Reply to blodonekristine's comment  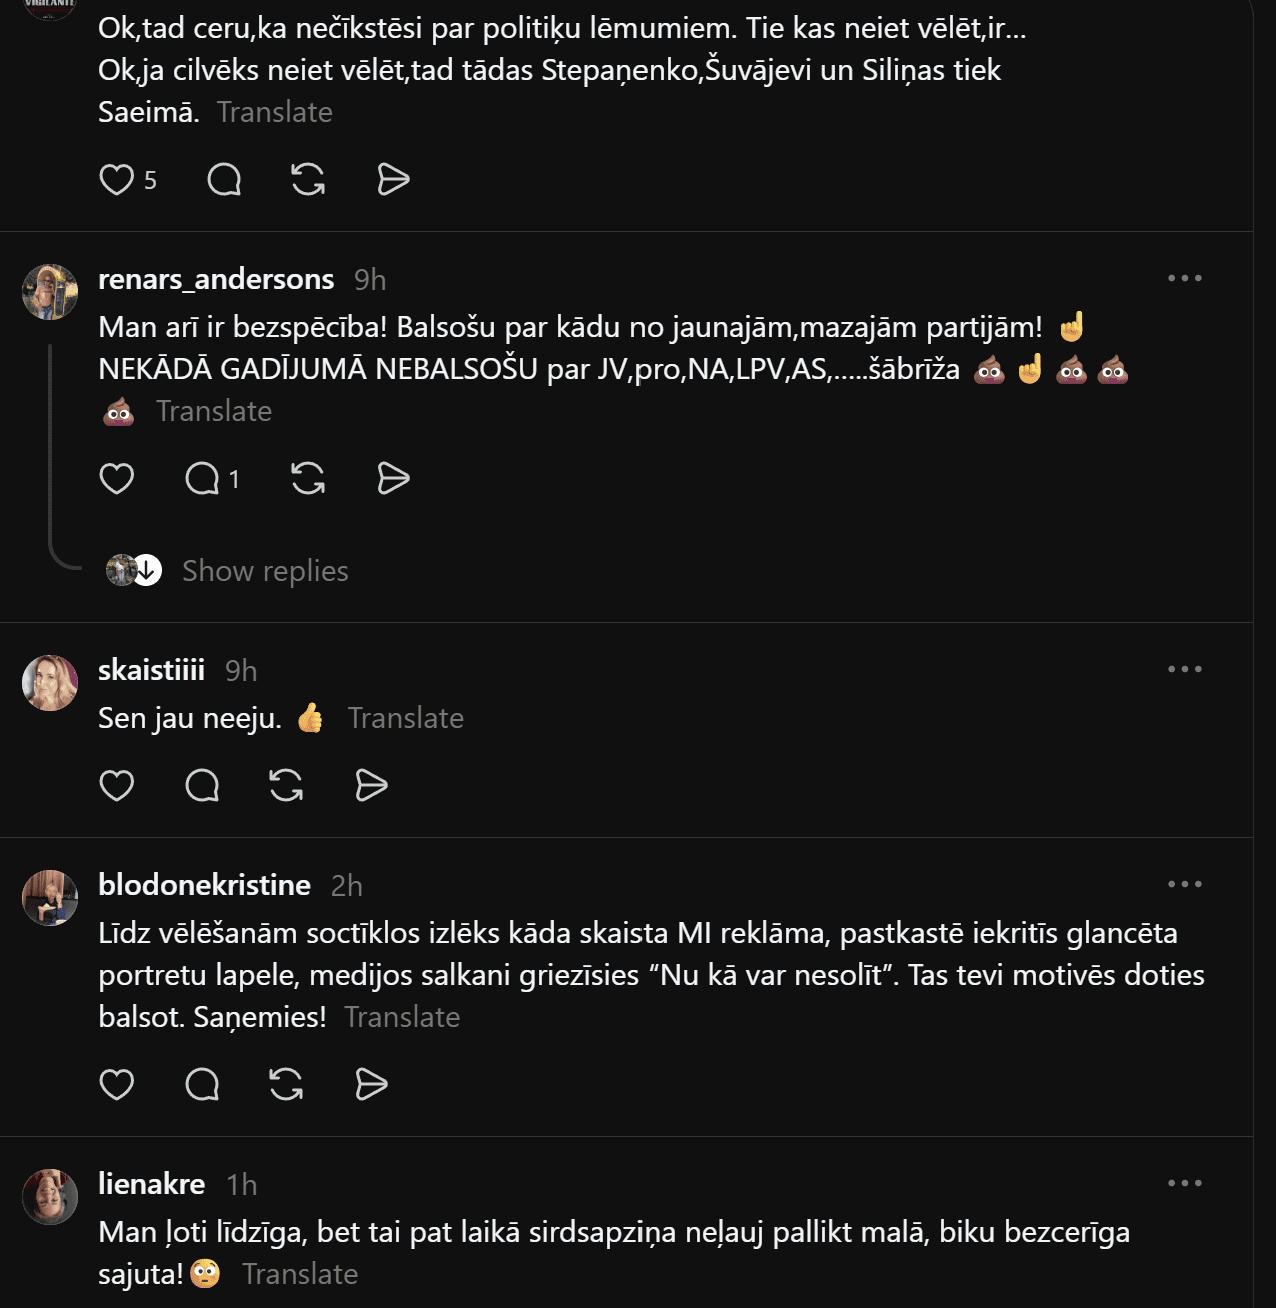(x=202, y=1085)
